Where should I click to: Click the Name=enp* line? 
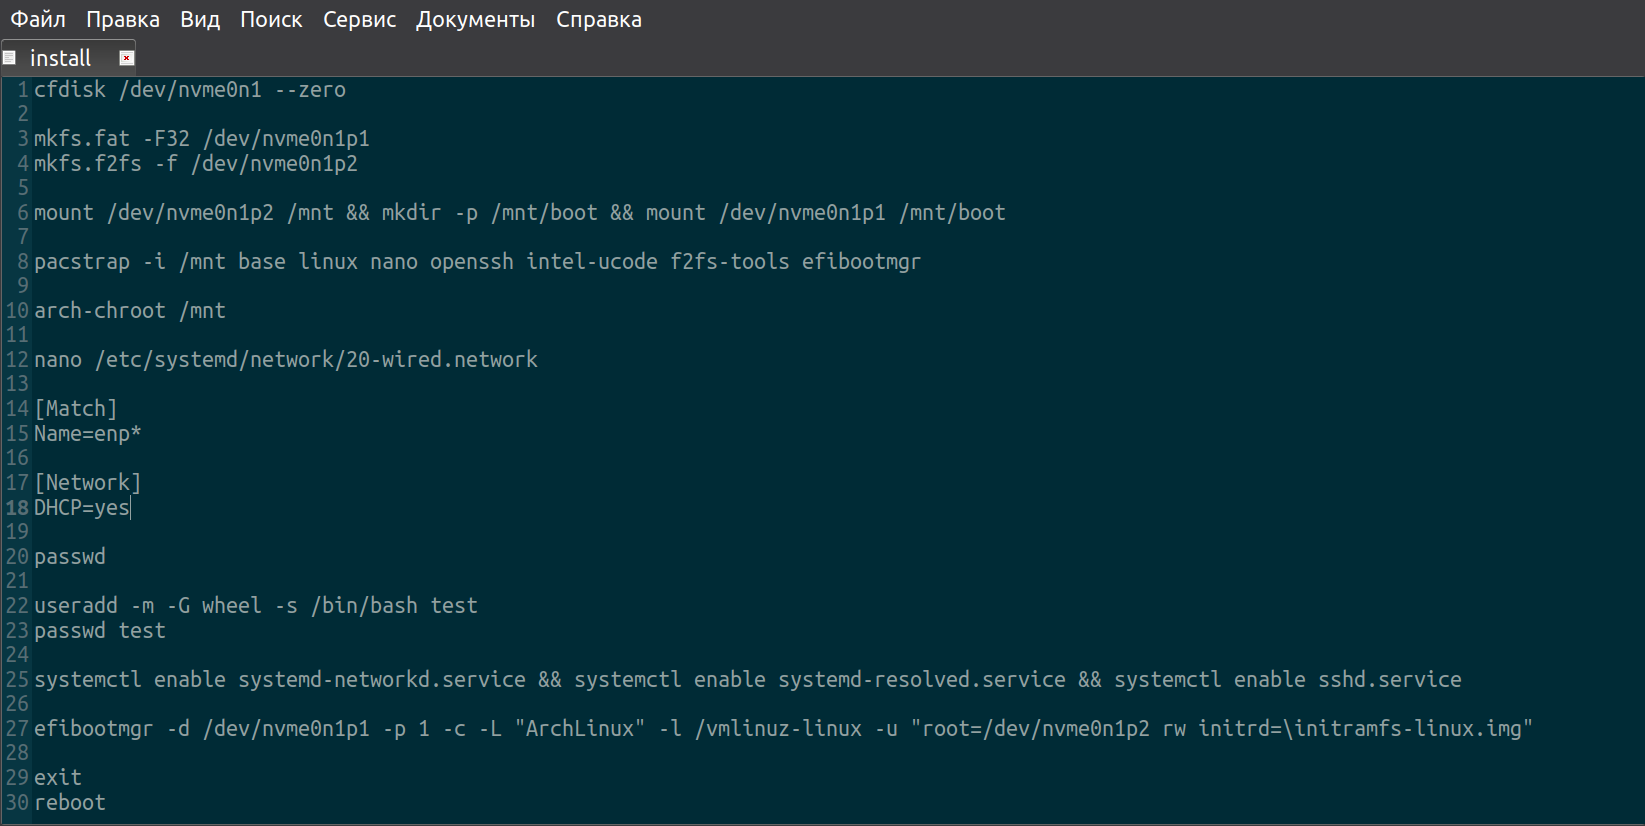coord(88,434)
